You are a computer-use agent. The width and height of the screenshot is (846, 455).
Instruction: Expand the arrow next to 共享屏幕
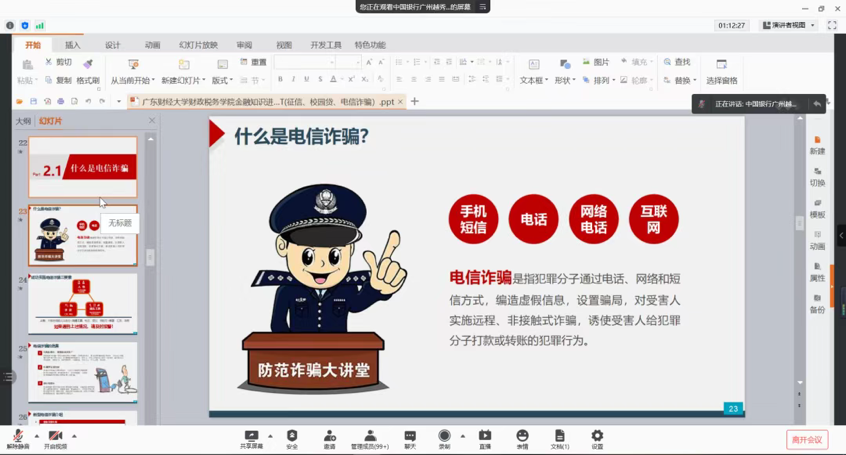pos(270,435)
